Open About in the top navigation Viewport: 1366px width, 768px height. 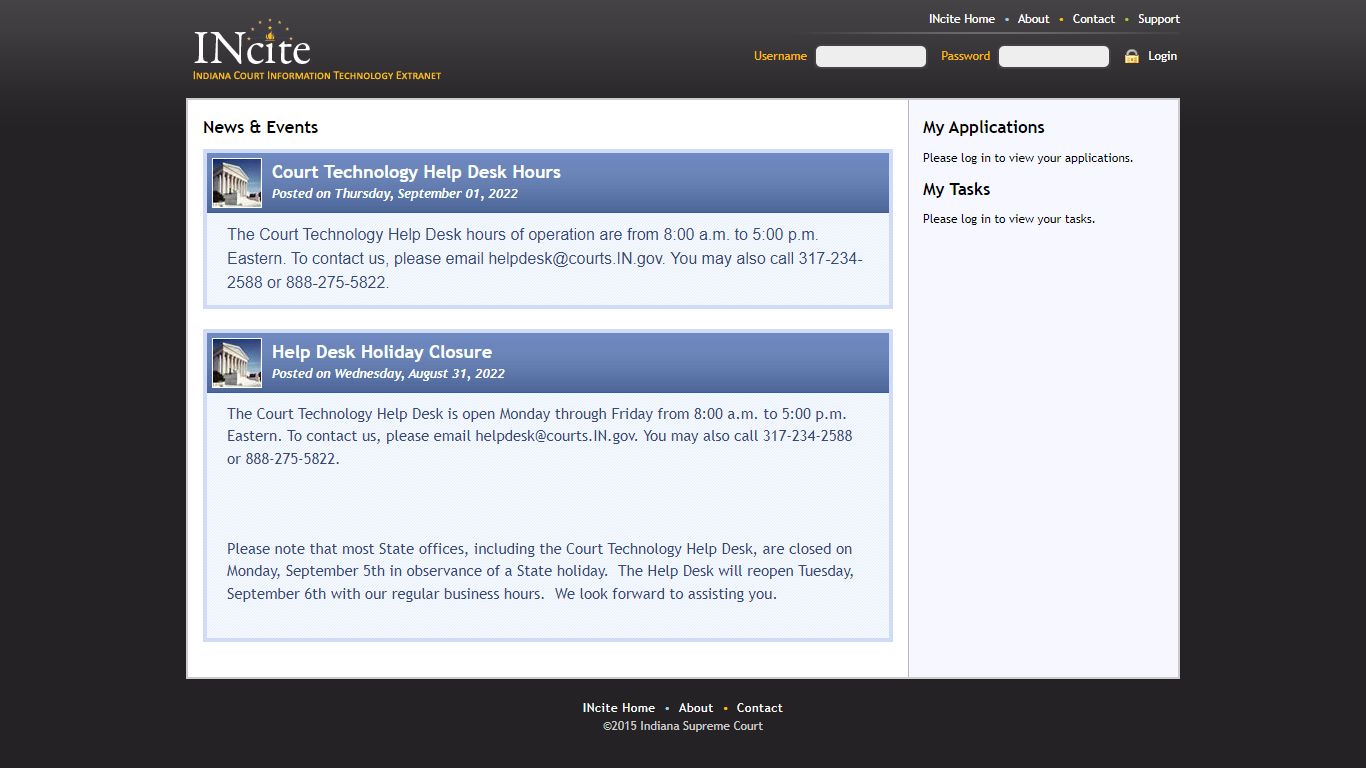pyautogui.click(x=1034, y=19)
